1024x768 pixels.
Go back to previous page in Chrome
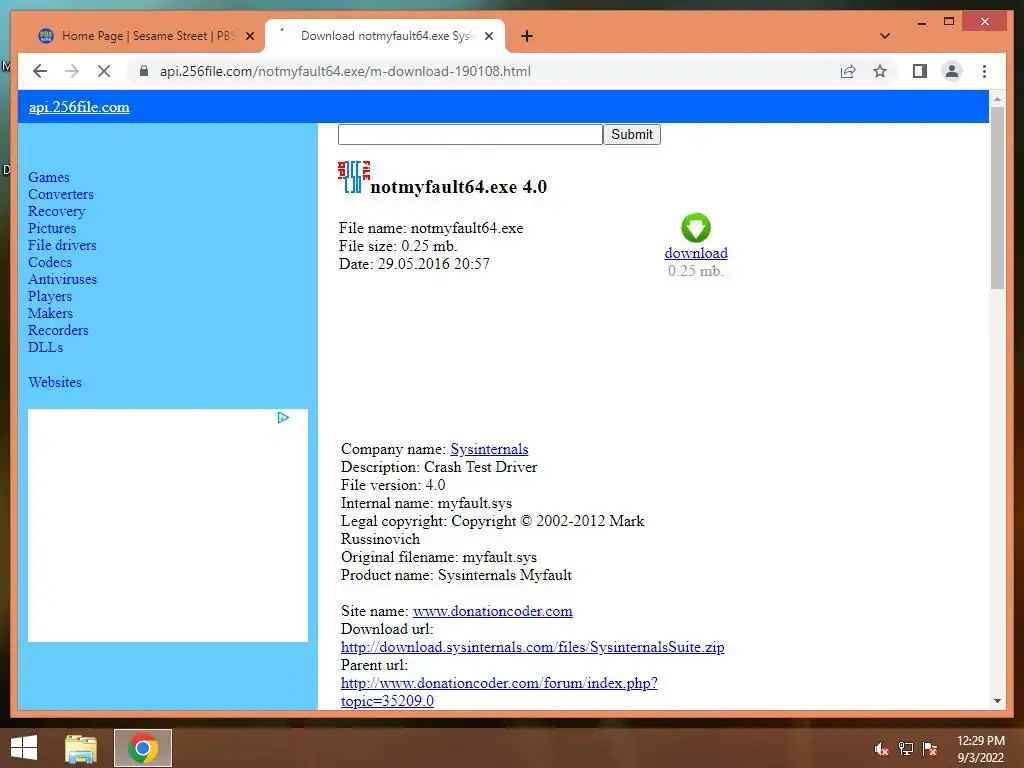(x=40, y=71)
